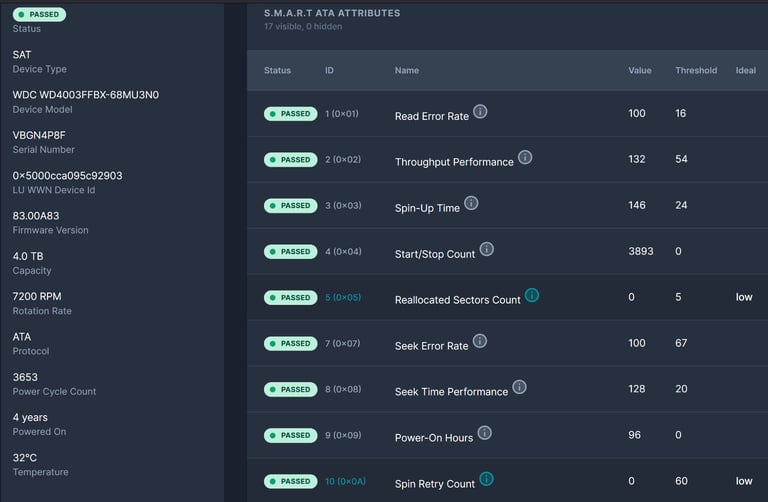Click the Threshold column header
The width and height of the screenshot is (768, 502).
[x=696, y=71]
